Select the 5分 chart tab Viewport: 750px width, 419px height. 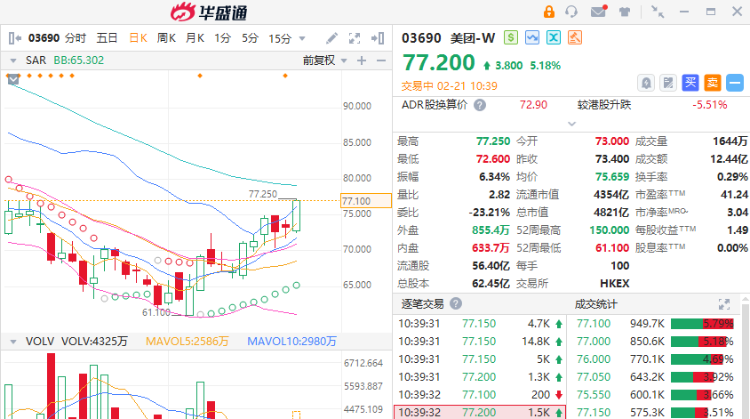coord(250,38)
